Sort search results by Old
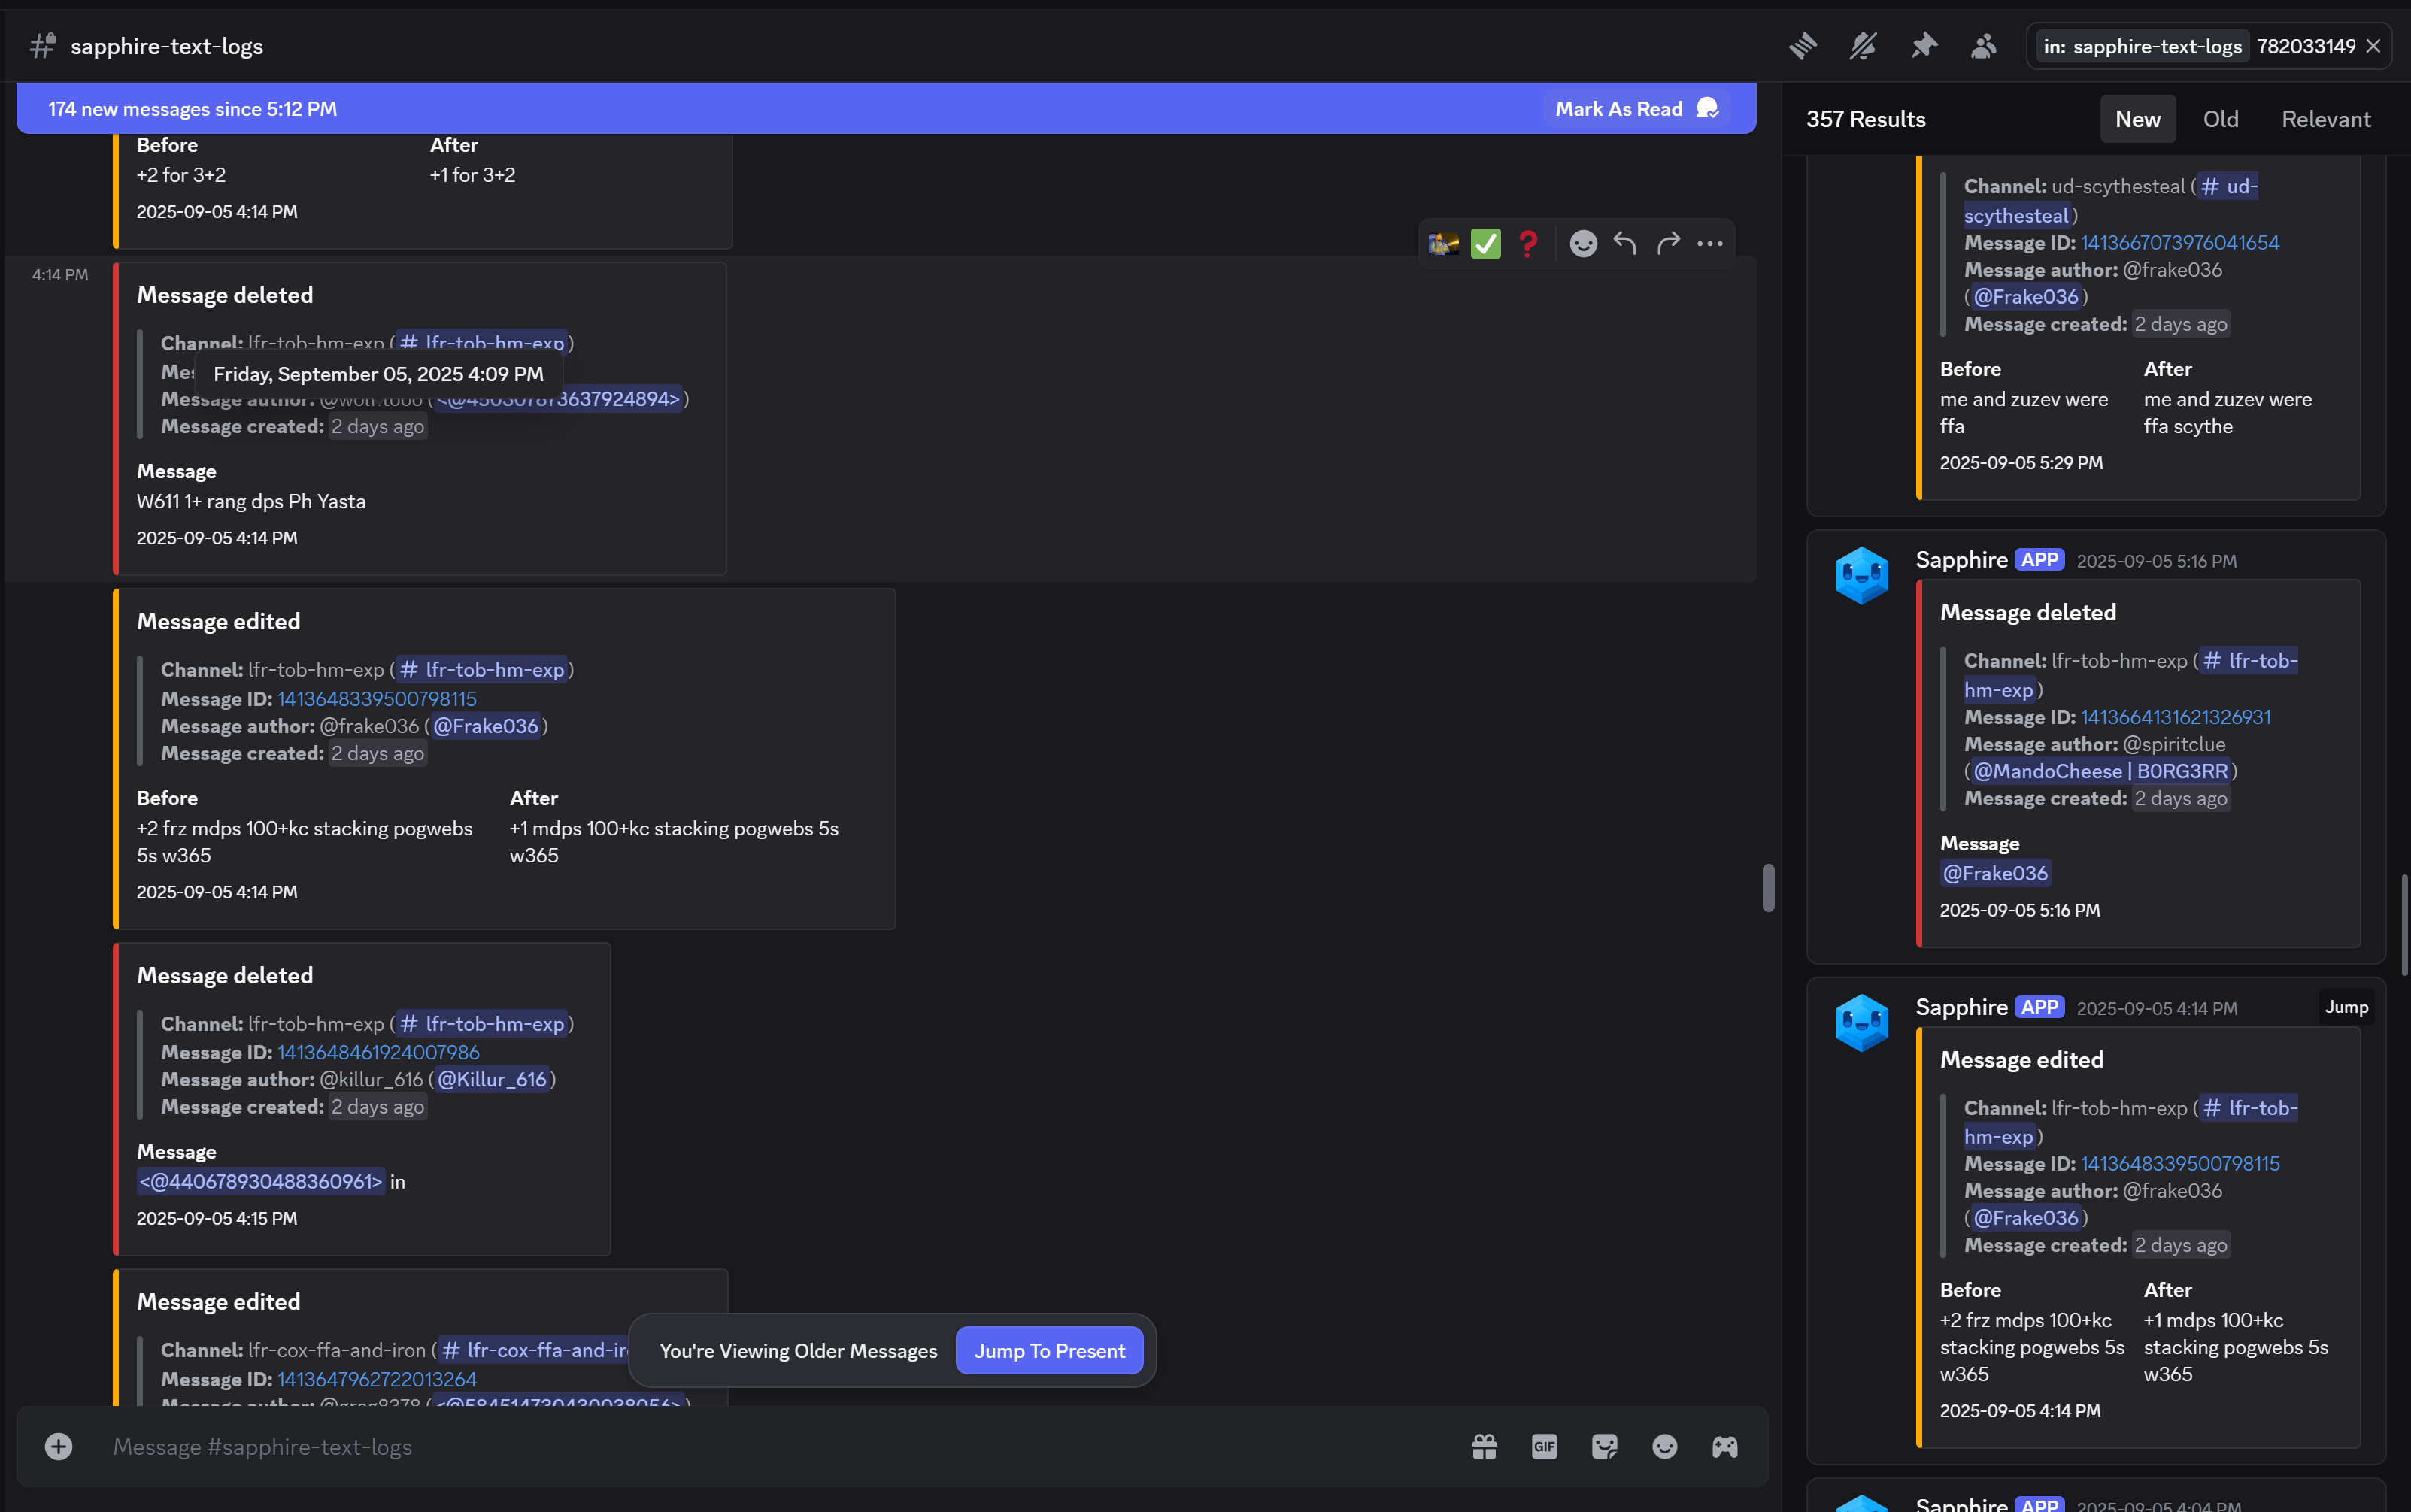2411x1512 pixels. (2220, 119)
